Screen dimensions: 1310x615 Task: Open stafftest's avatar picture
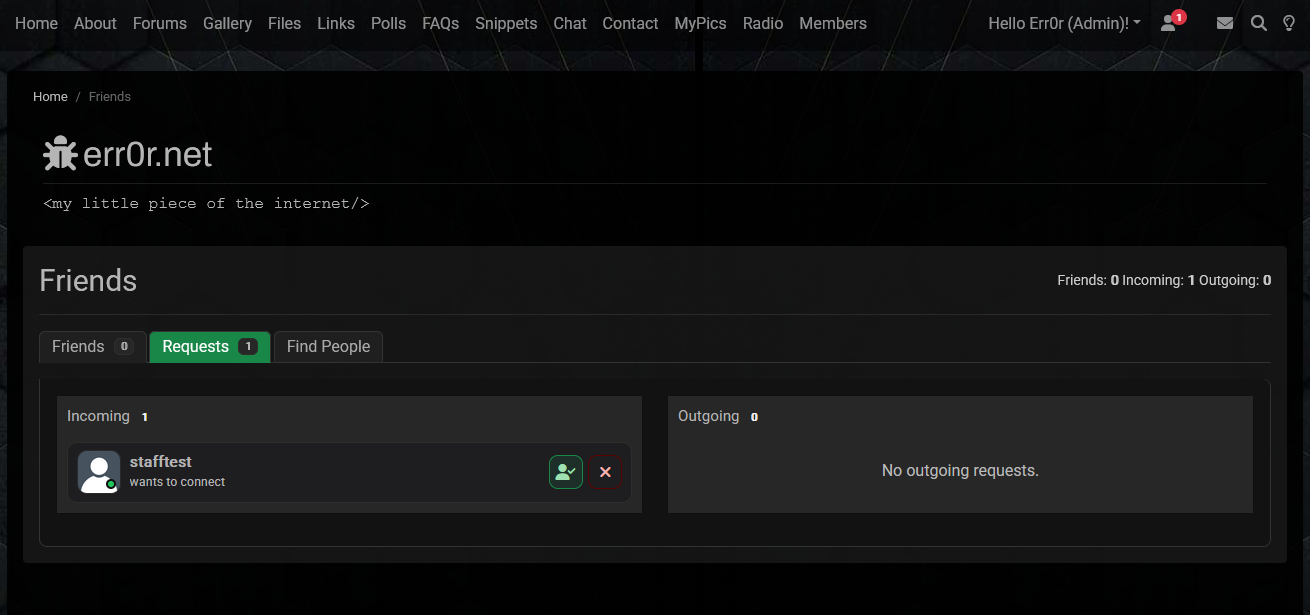pos(99,472)
